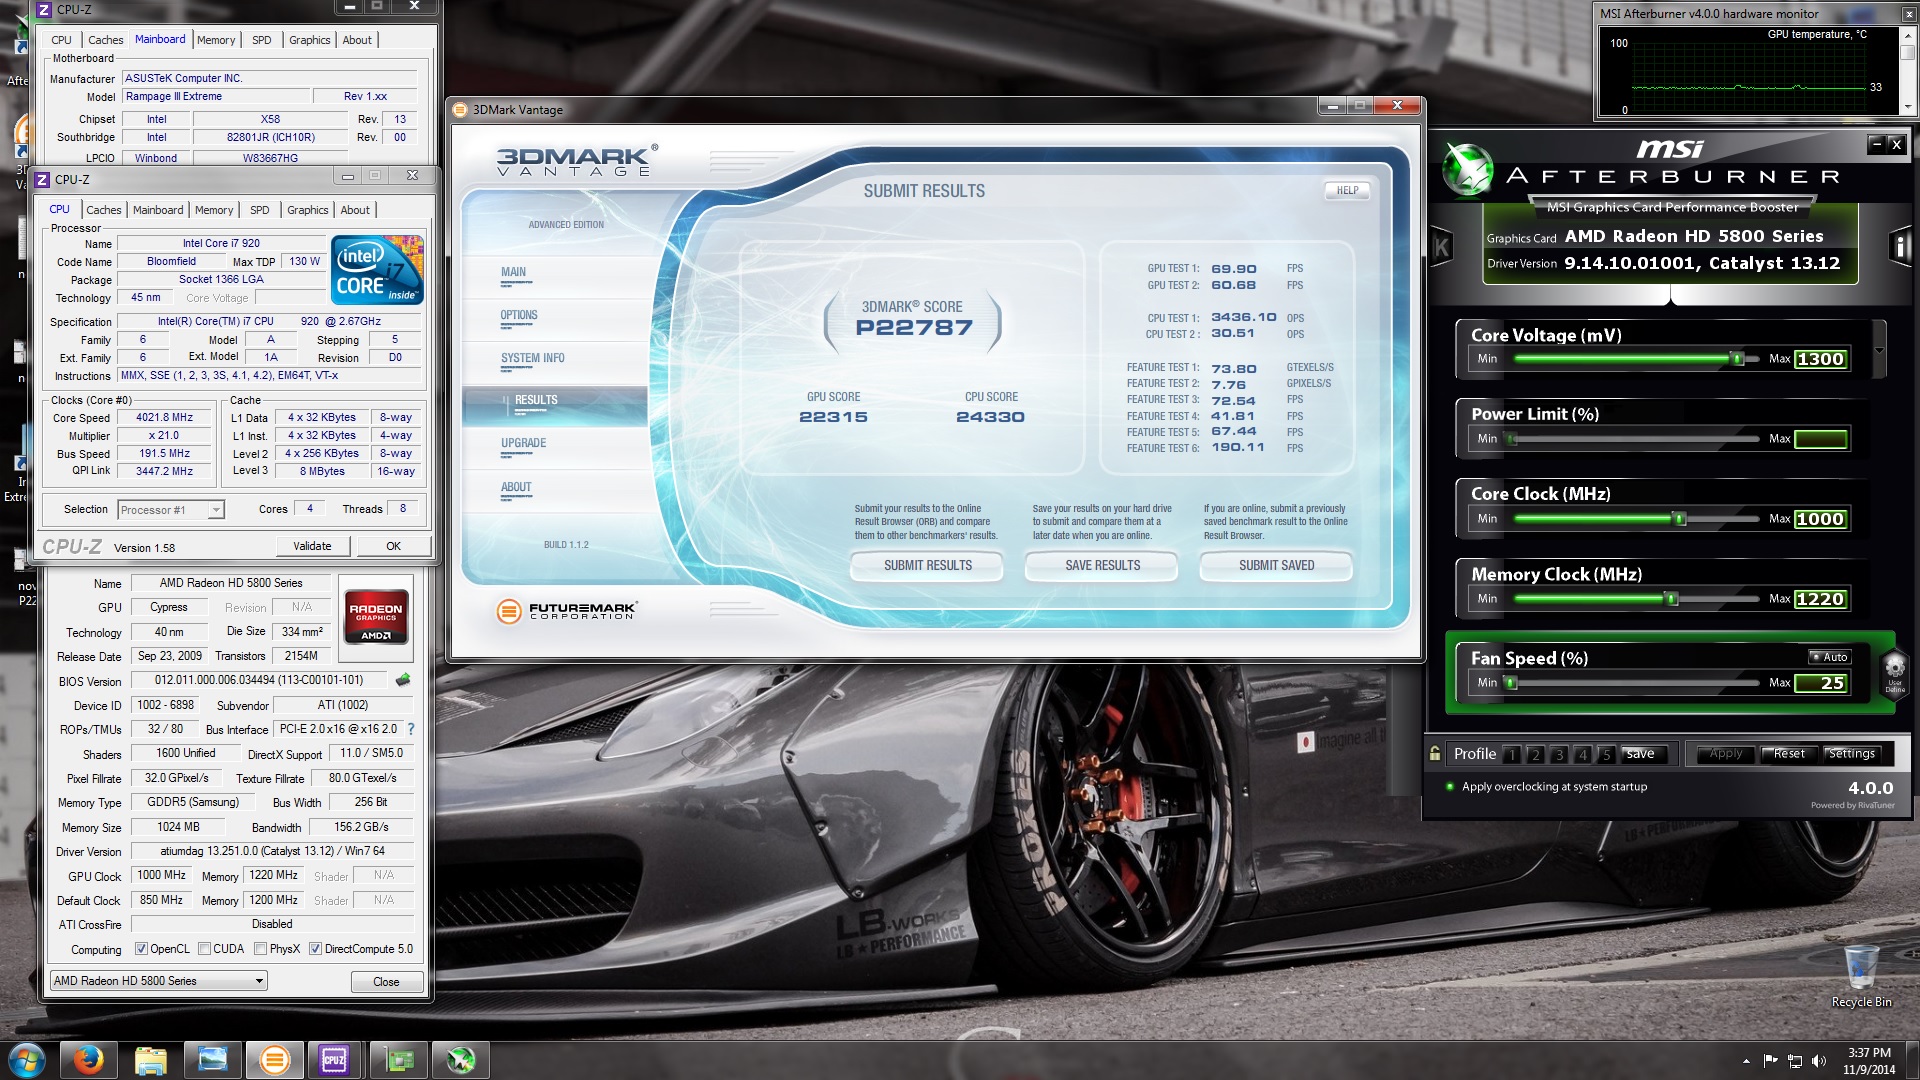Click the CPU-Z OK button
This screenshot has height=1080, width=1920.
coord(393,546)
